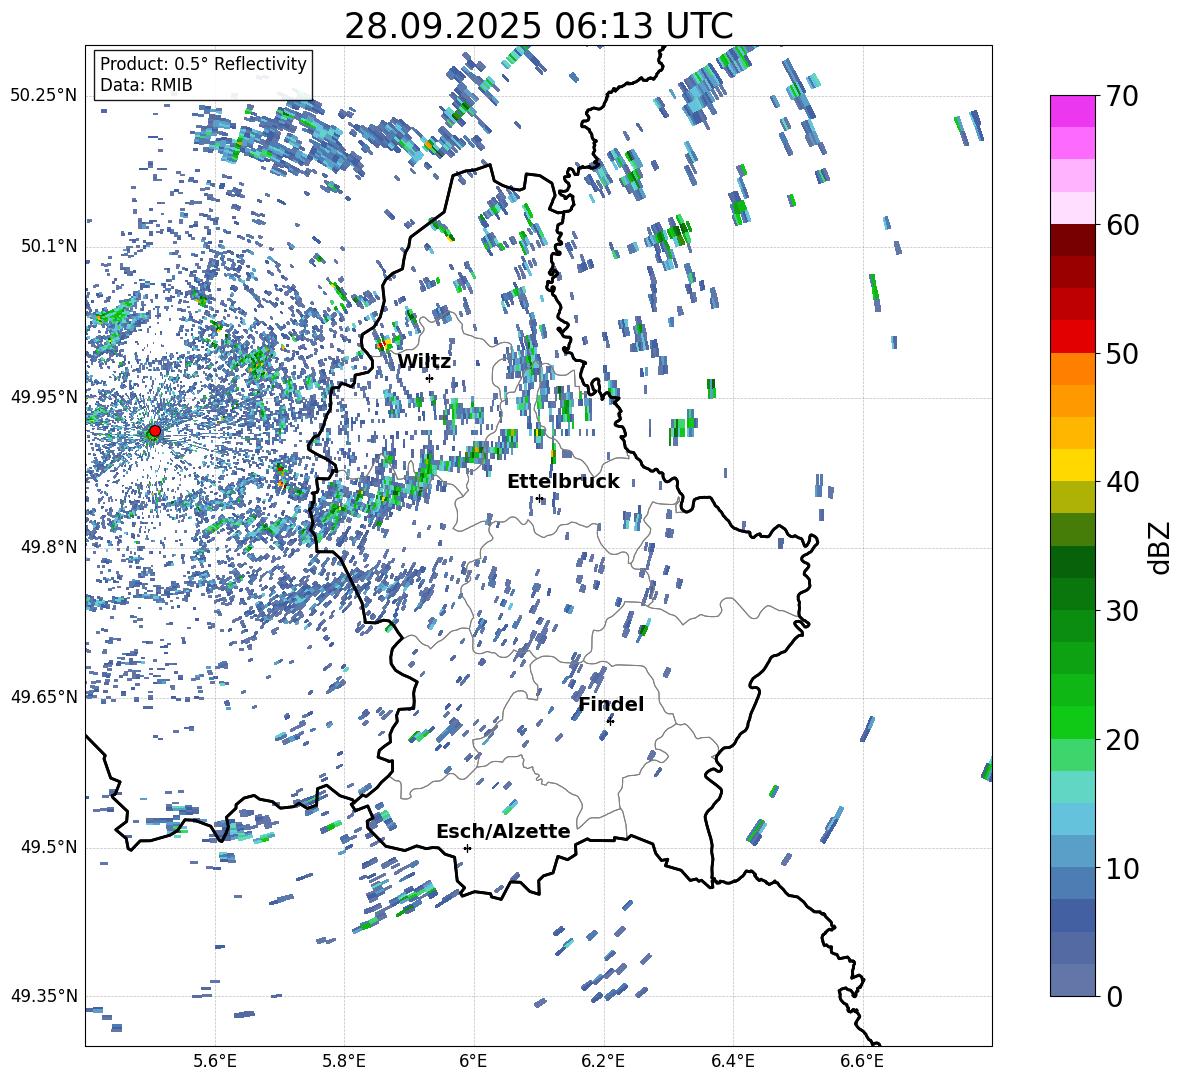Click the timestamp title 28.09.2025 06:13 UTC

[538, 26]
